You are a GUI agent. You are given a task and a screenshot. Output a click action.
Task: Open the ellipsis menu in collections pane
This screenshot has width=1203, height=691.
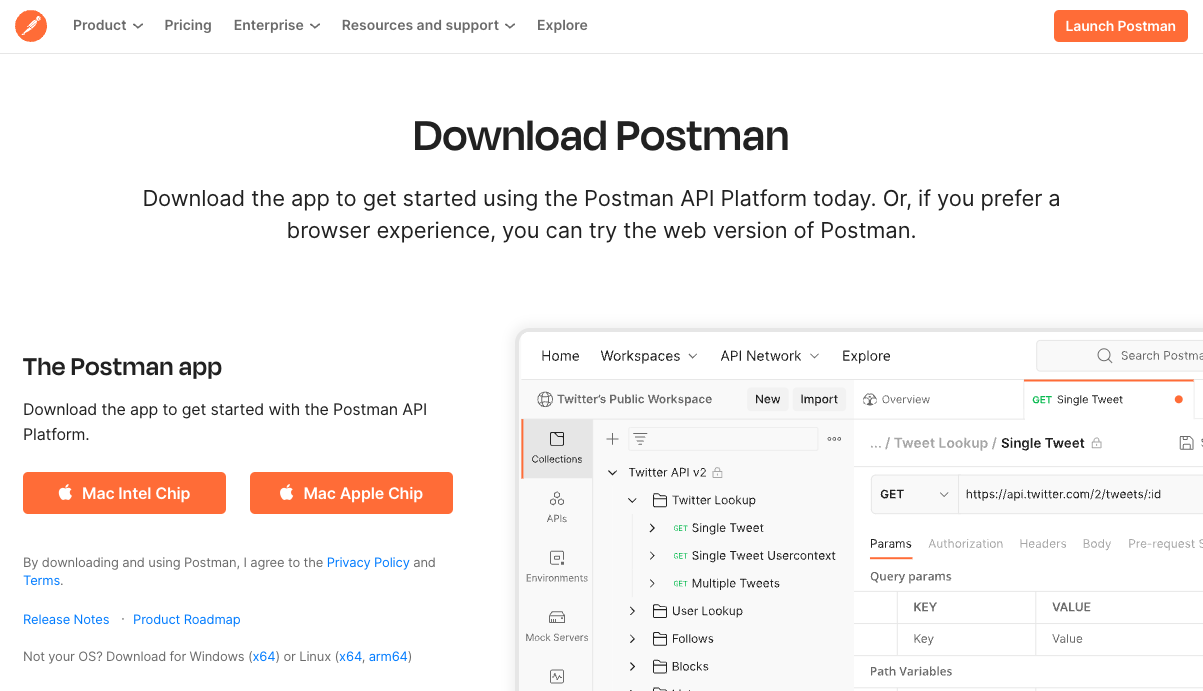pos(834,438)
